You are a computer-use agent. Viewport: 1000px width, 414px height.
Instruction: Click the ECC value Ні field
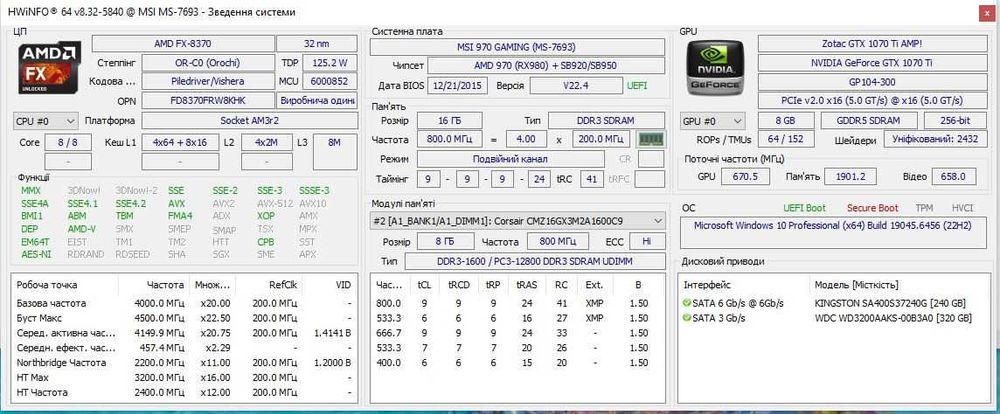point(647,242)
